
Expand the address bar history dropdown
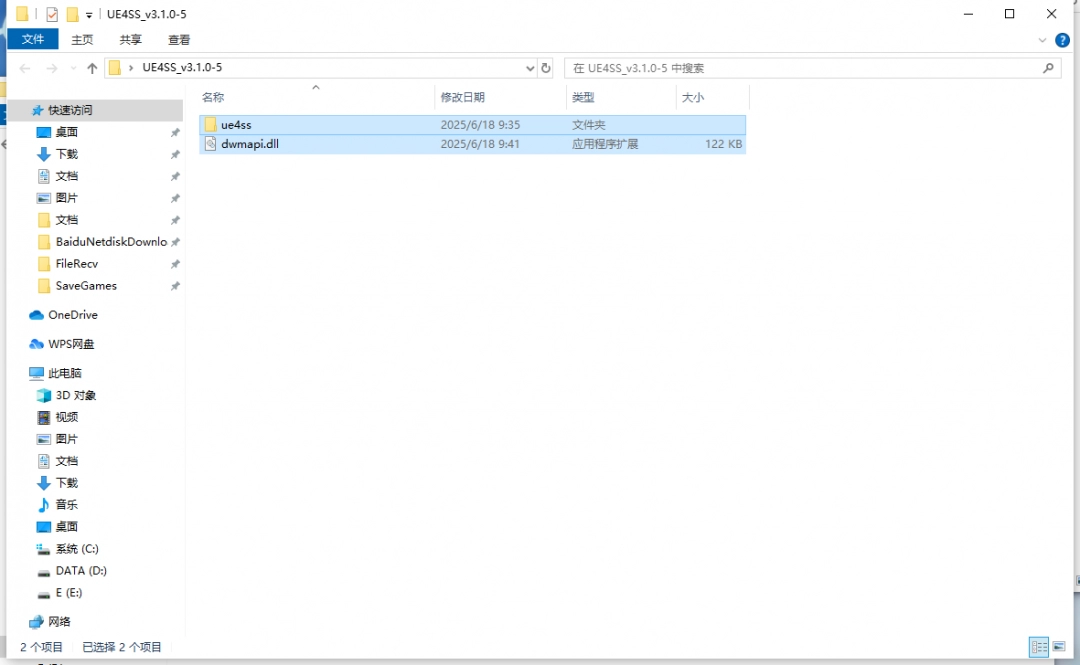point(530,68)
